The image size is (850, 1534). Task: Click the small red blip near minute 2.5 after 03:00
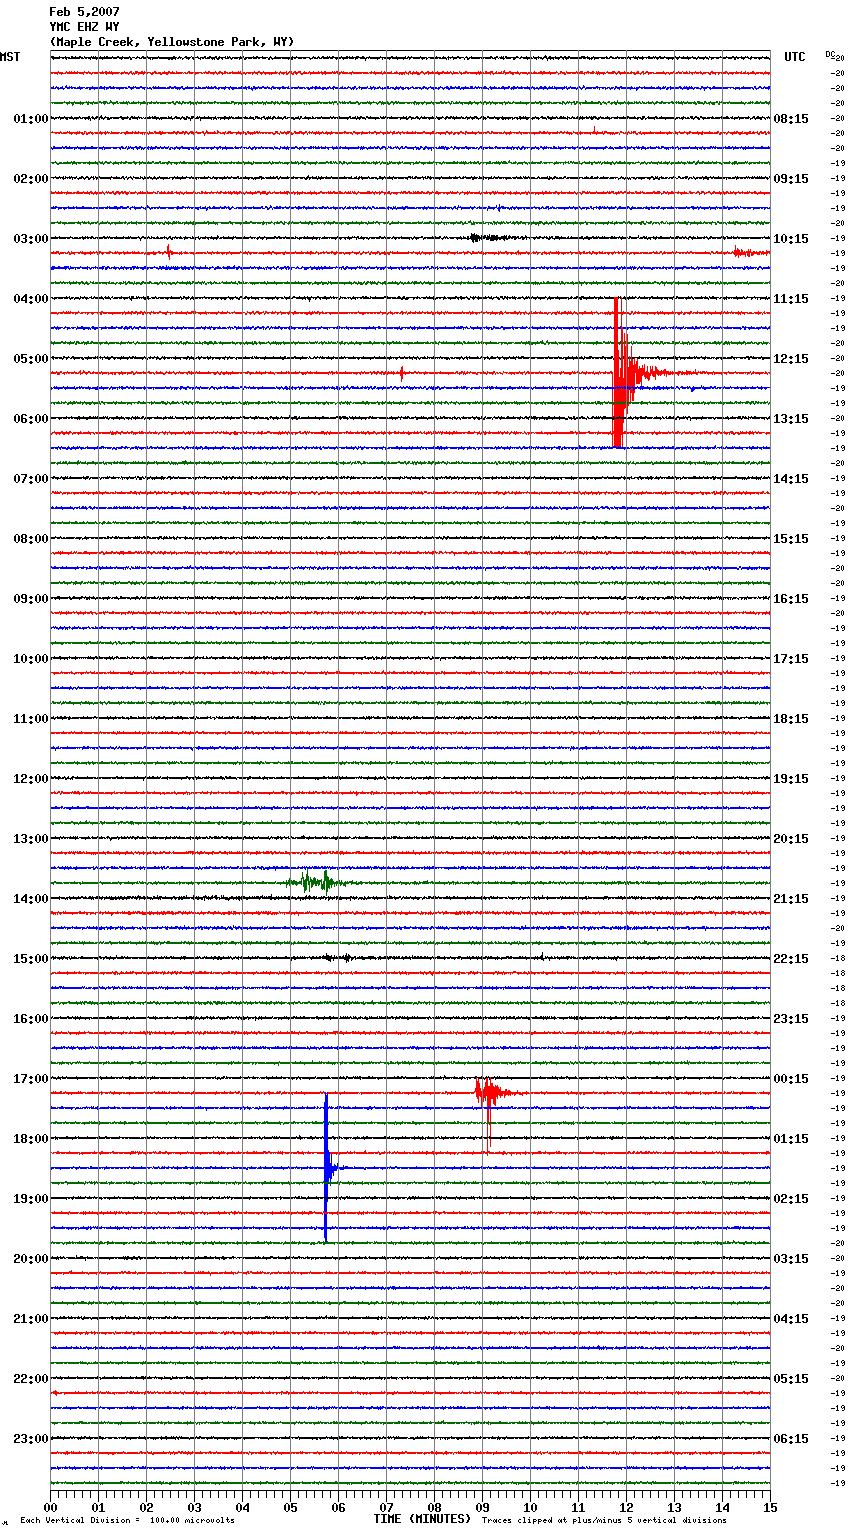(169, 253)
